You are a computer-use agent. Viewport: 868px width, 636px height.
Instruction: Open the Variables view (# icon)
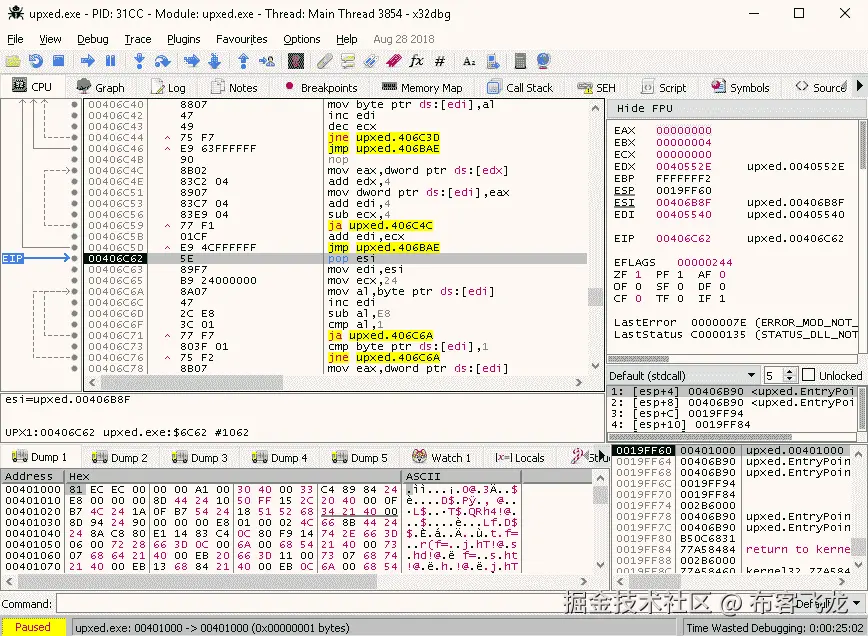point(440,61)
